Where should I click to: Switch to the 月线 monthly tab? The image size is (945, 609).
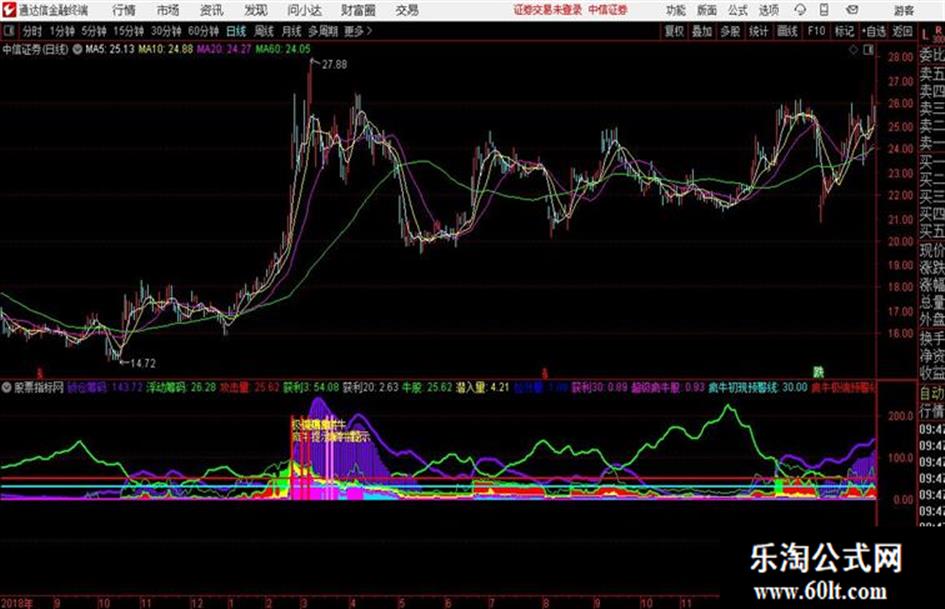click(x=291, y=31)
